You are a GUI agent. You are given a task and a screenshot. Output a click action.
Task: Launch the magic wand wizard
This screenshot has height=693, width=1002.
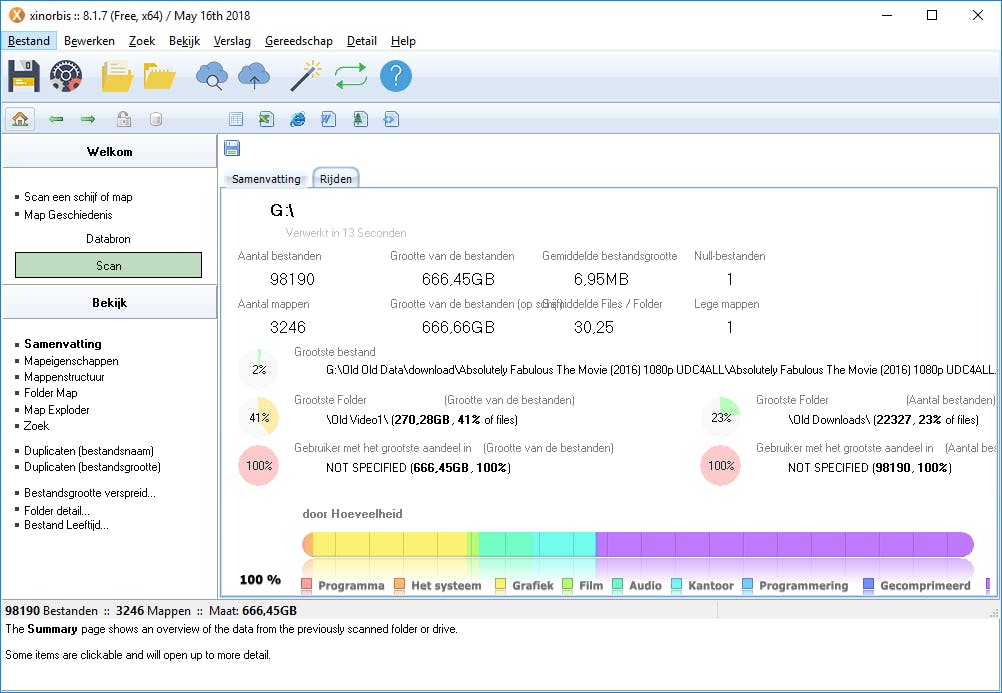[305, 76]
